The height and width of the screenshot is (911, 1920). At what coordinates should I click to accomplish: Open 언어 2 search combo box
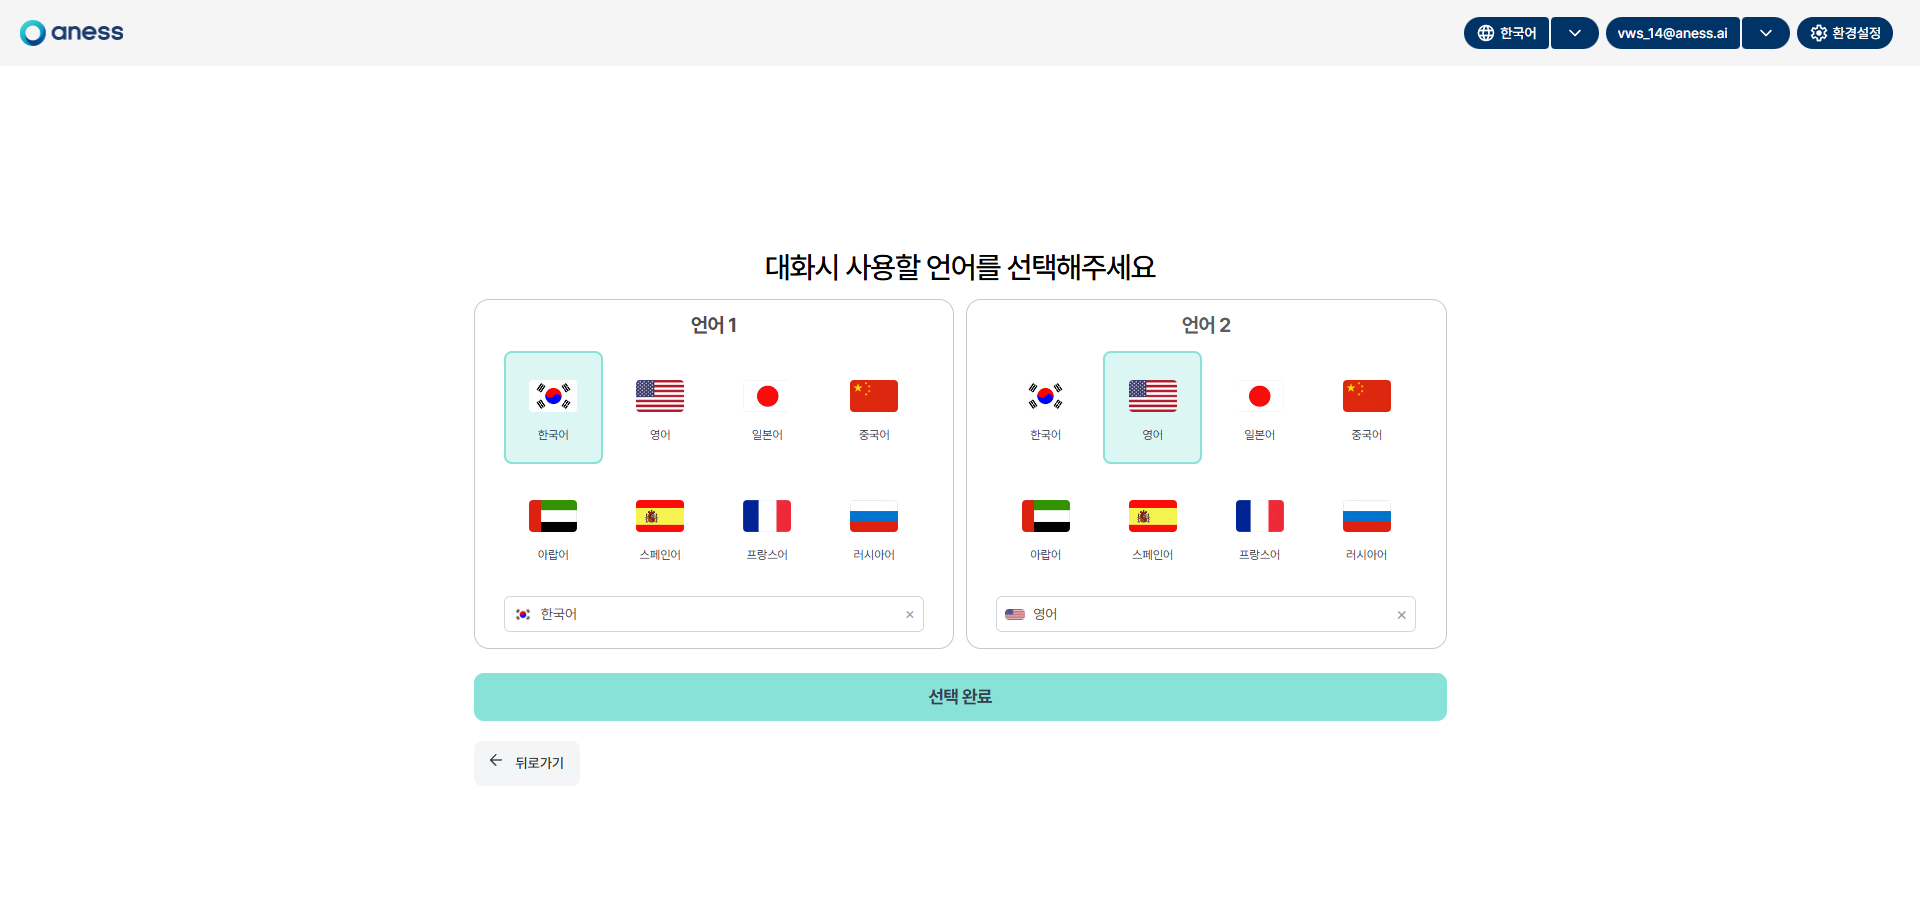1206,614
